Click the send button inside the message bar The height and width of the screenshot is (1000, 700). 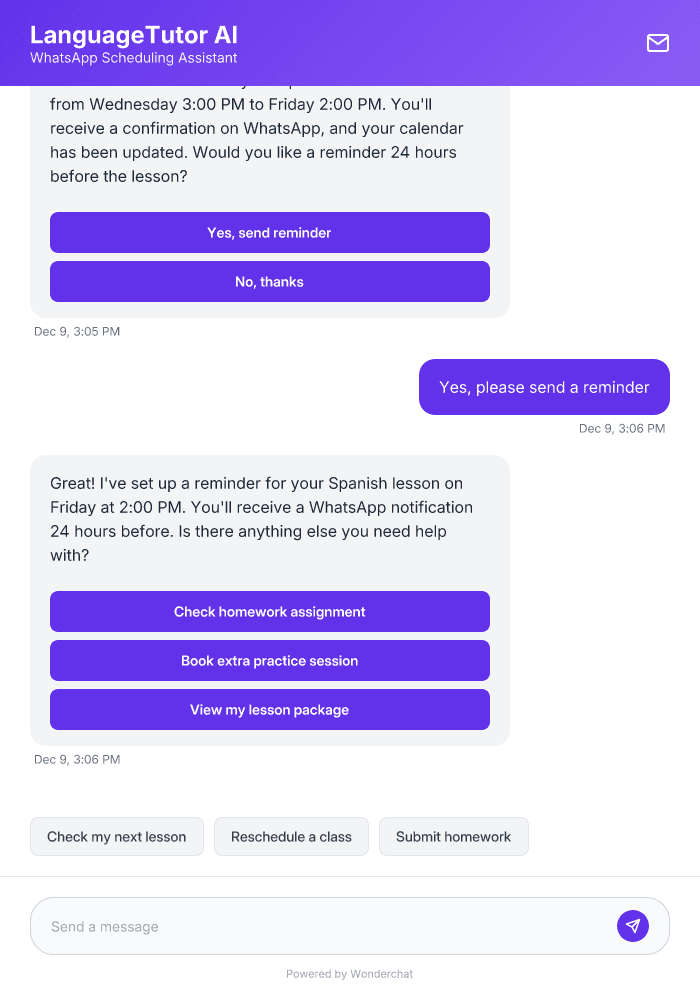[633, 925]
